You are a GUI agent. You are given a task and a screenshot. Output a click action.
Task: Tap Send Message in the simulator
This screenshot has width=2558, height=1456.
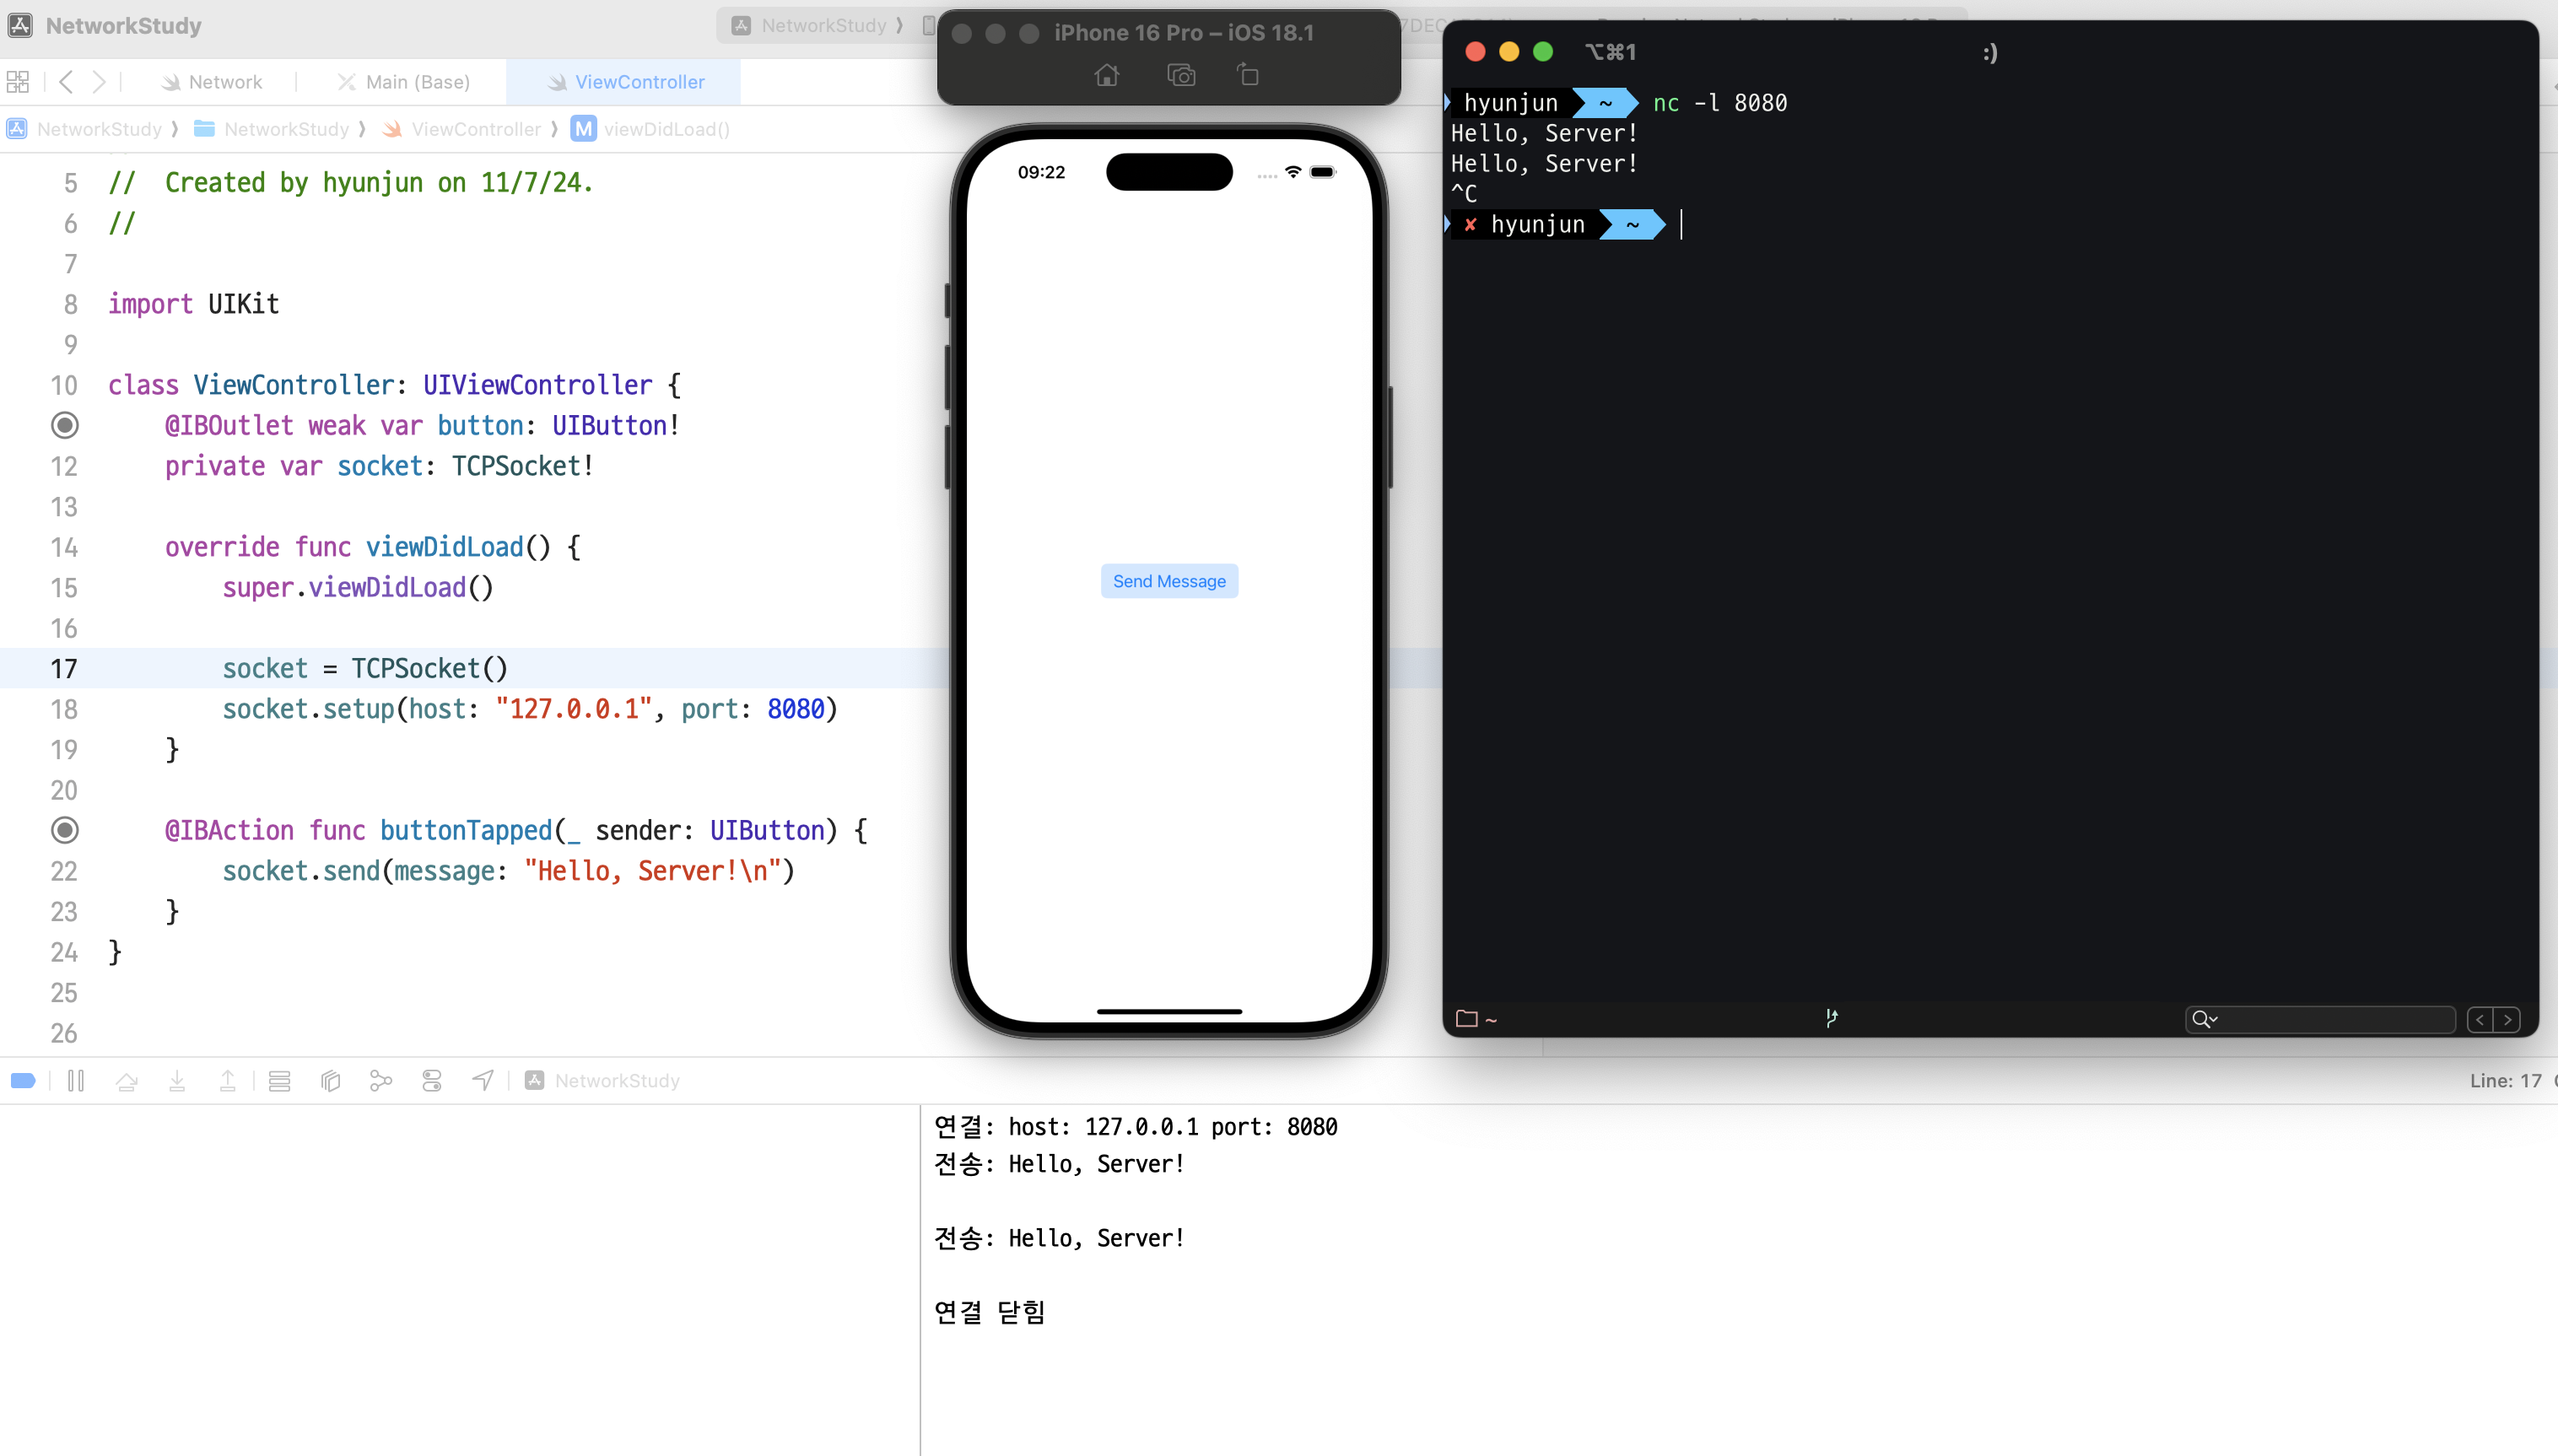[1169, 581]
